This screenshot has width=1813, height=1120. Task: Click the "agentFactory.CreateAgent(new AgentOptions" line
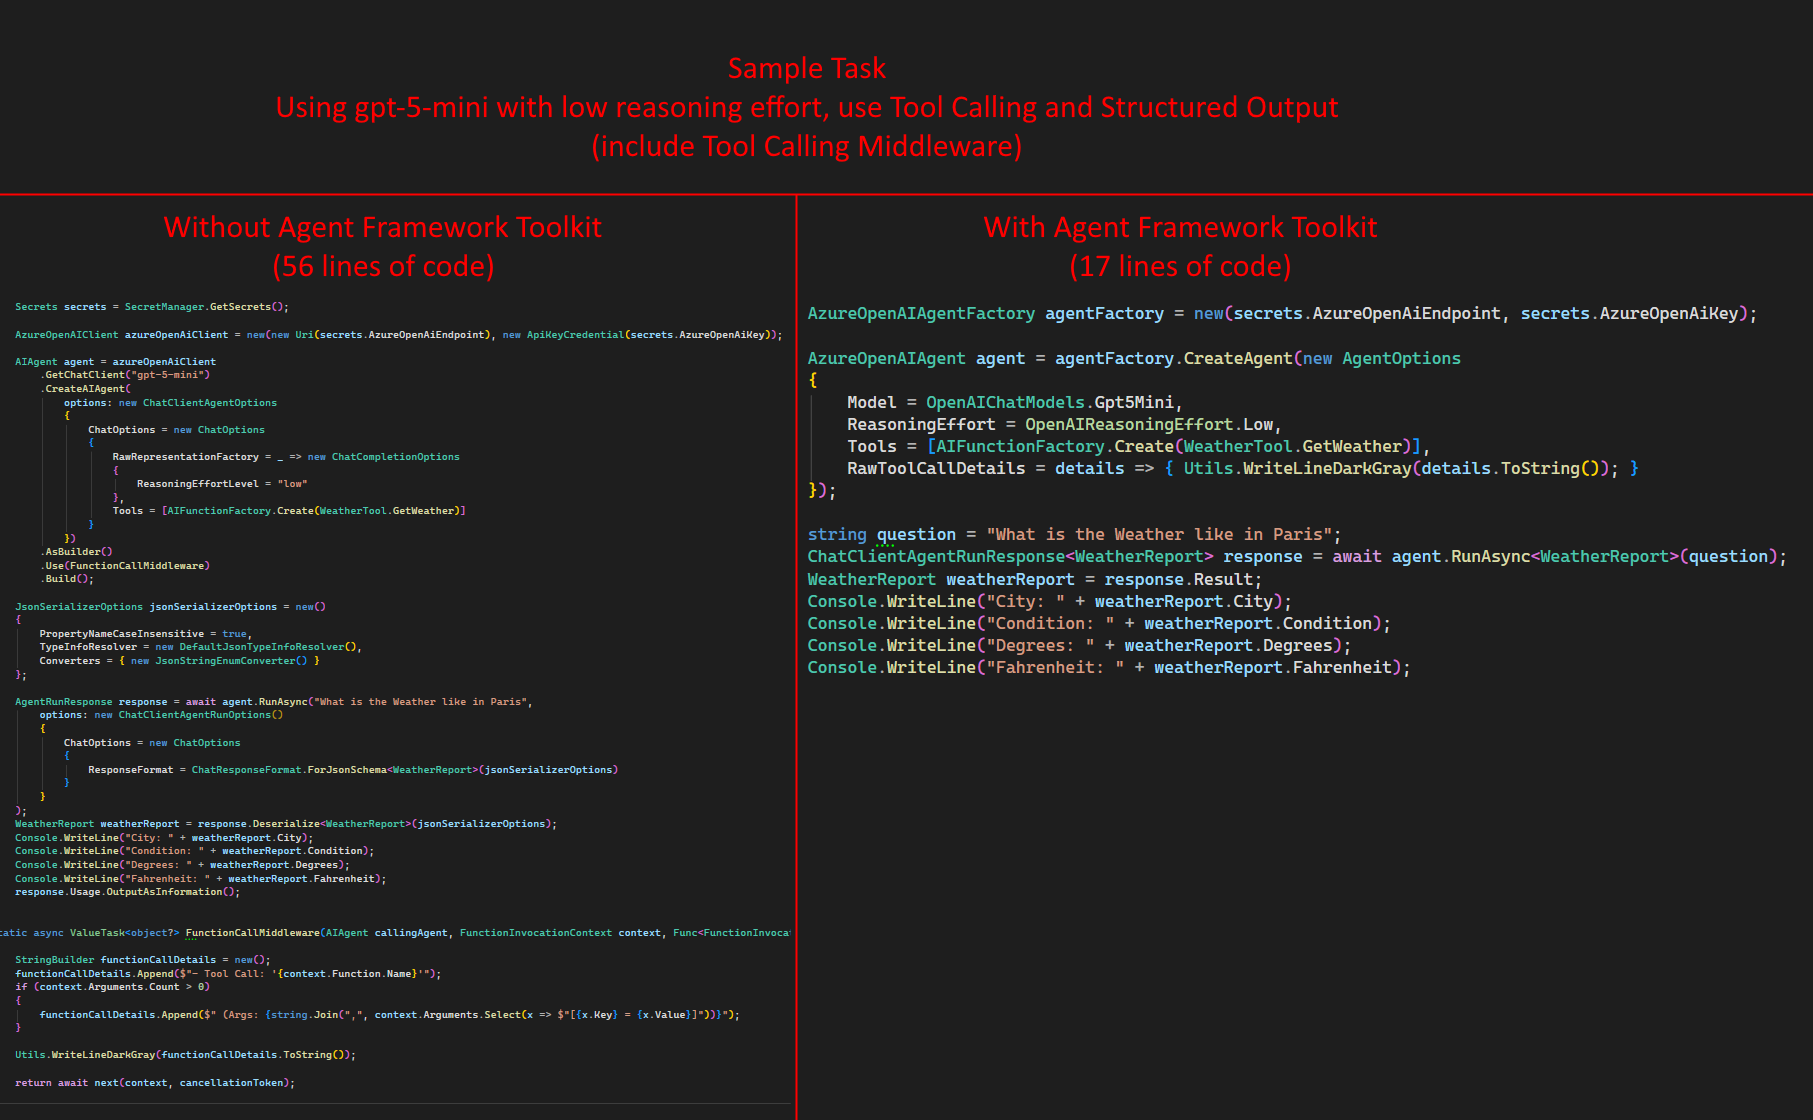tap(1134, 358)
